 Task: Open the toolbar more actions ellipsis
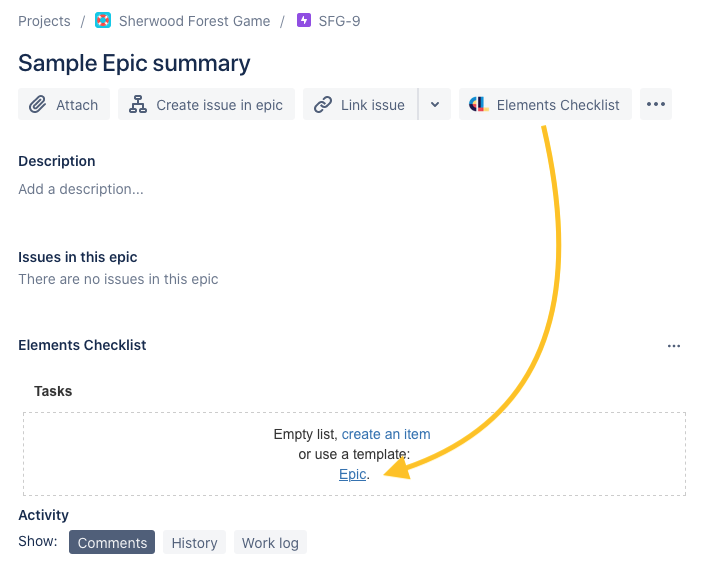click(x=655, y=104)
